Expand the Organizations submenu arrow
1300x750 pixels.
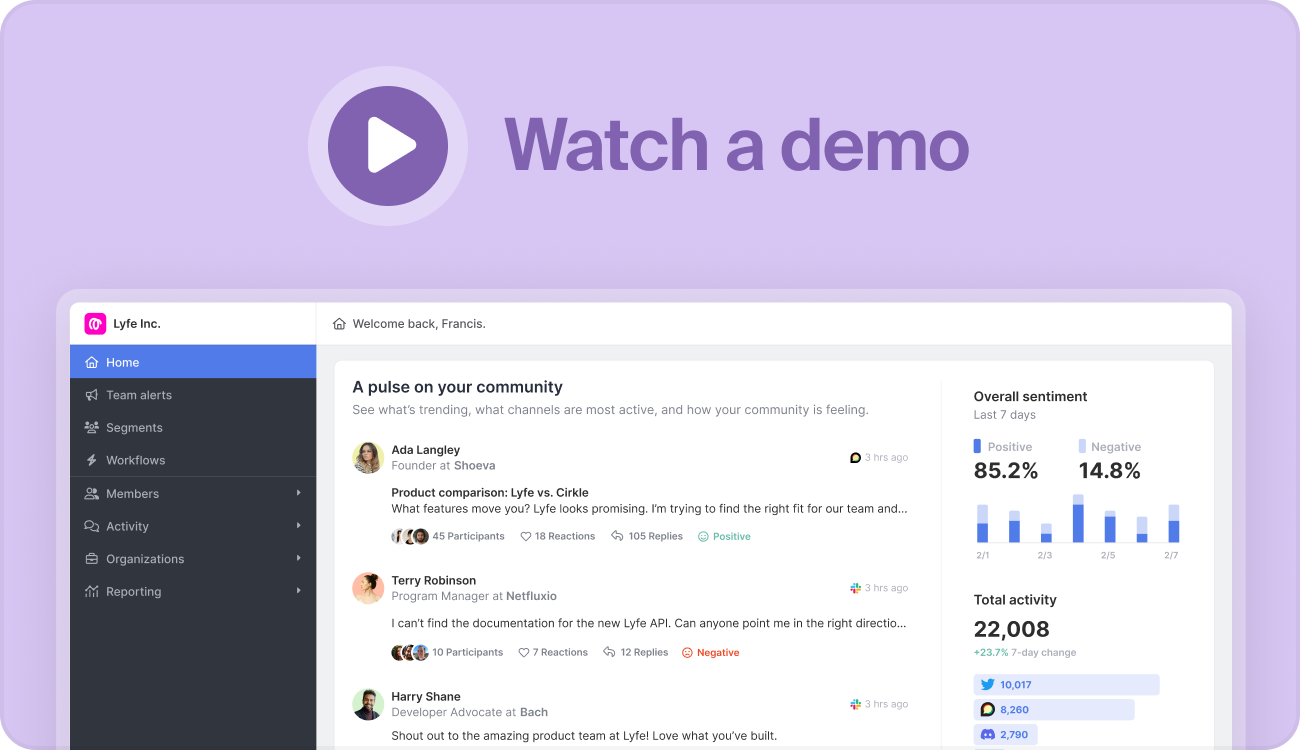pyautogui.click(x=298, y=558)
